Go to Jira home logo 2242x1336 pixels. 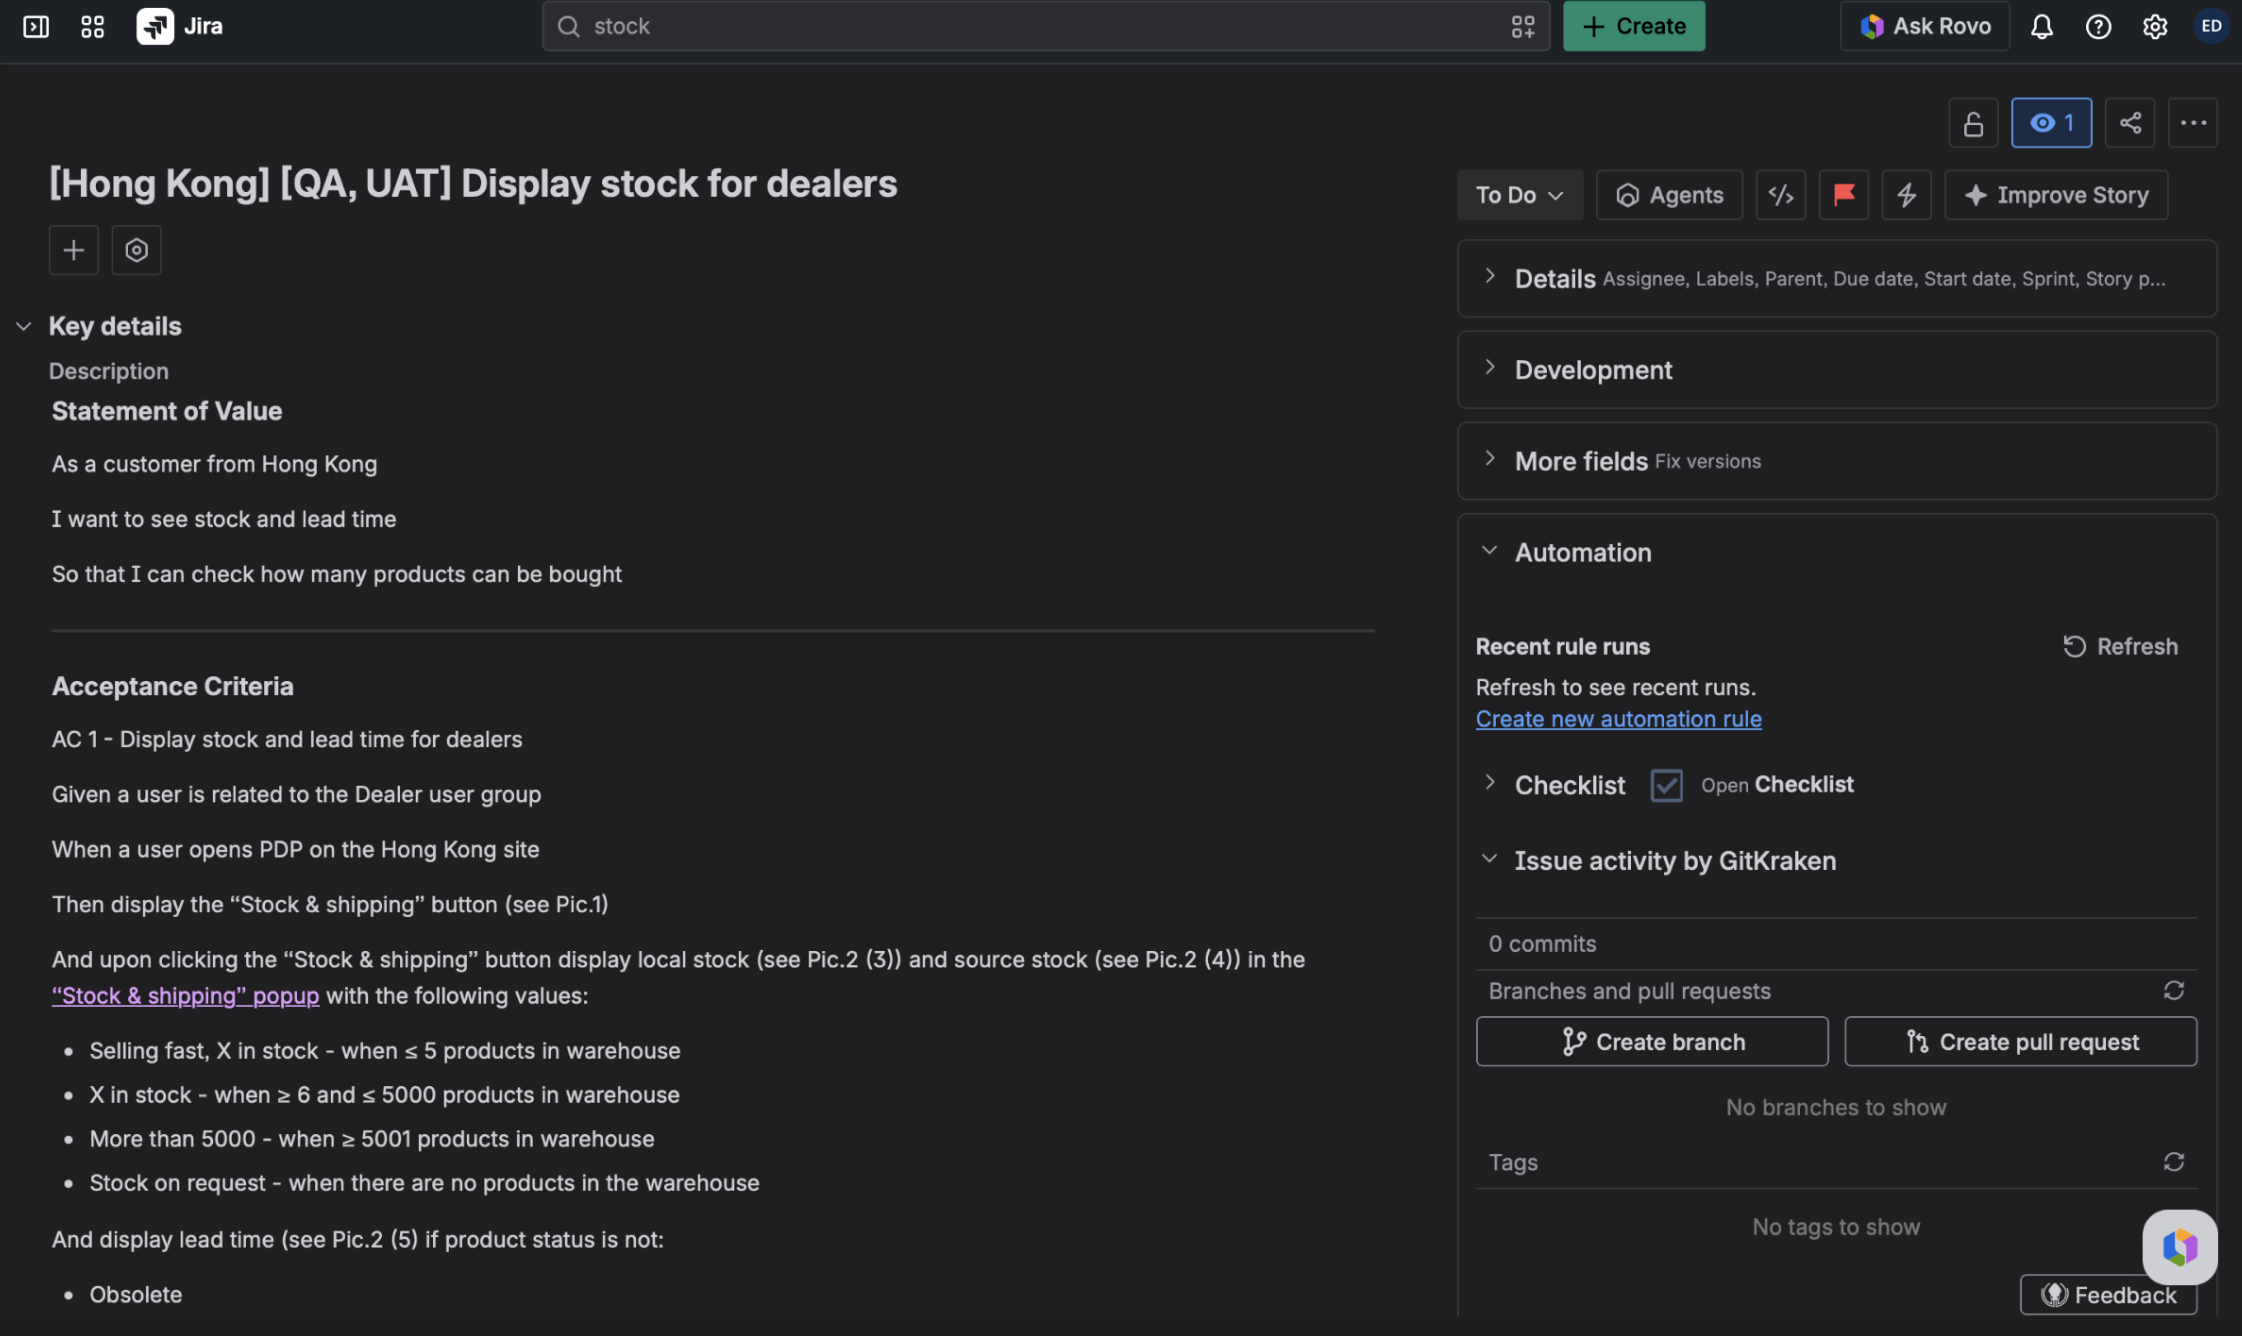coord(180,27)
